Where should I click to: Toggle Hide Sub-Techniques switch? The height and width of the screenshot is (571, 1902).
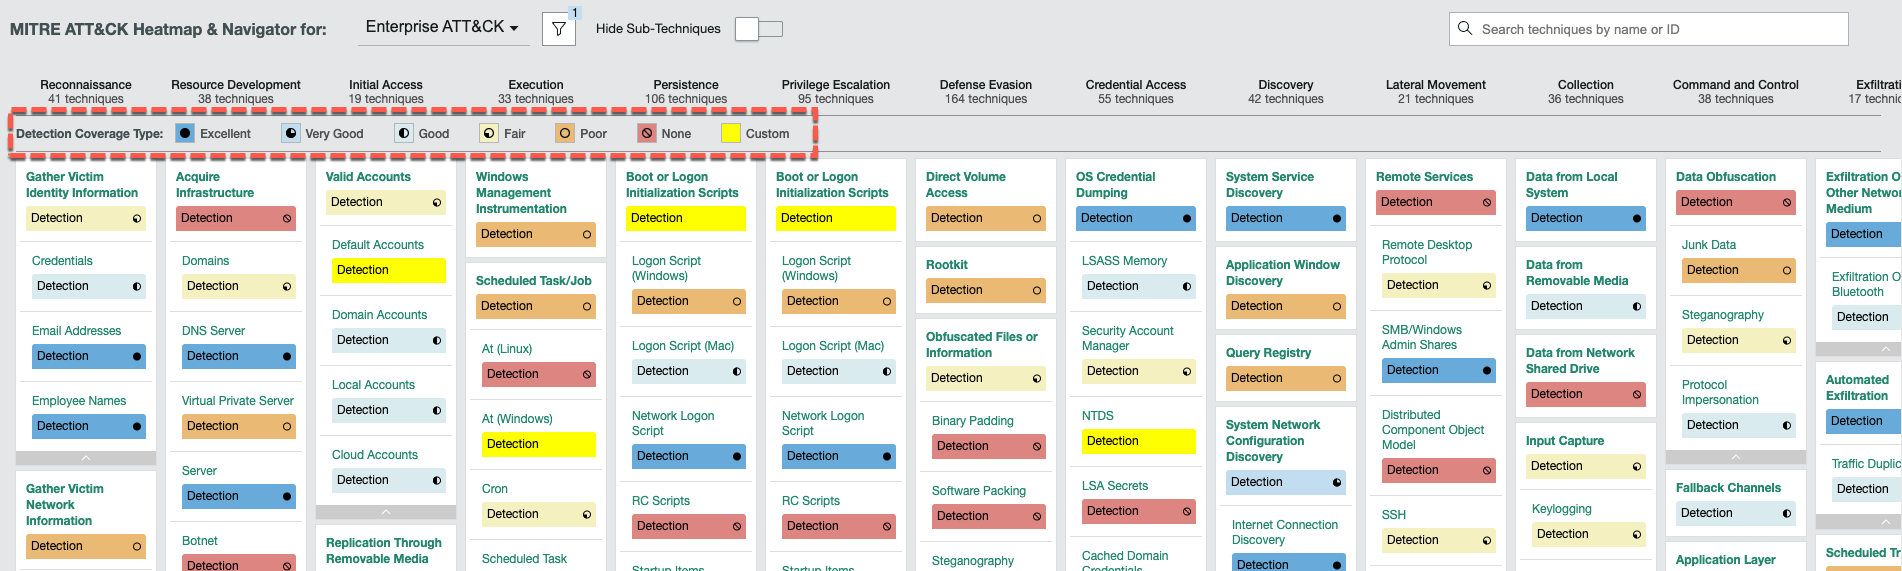[x=759, y=29]
